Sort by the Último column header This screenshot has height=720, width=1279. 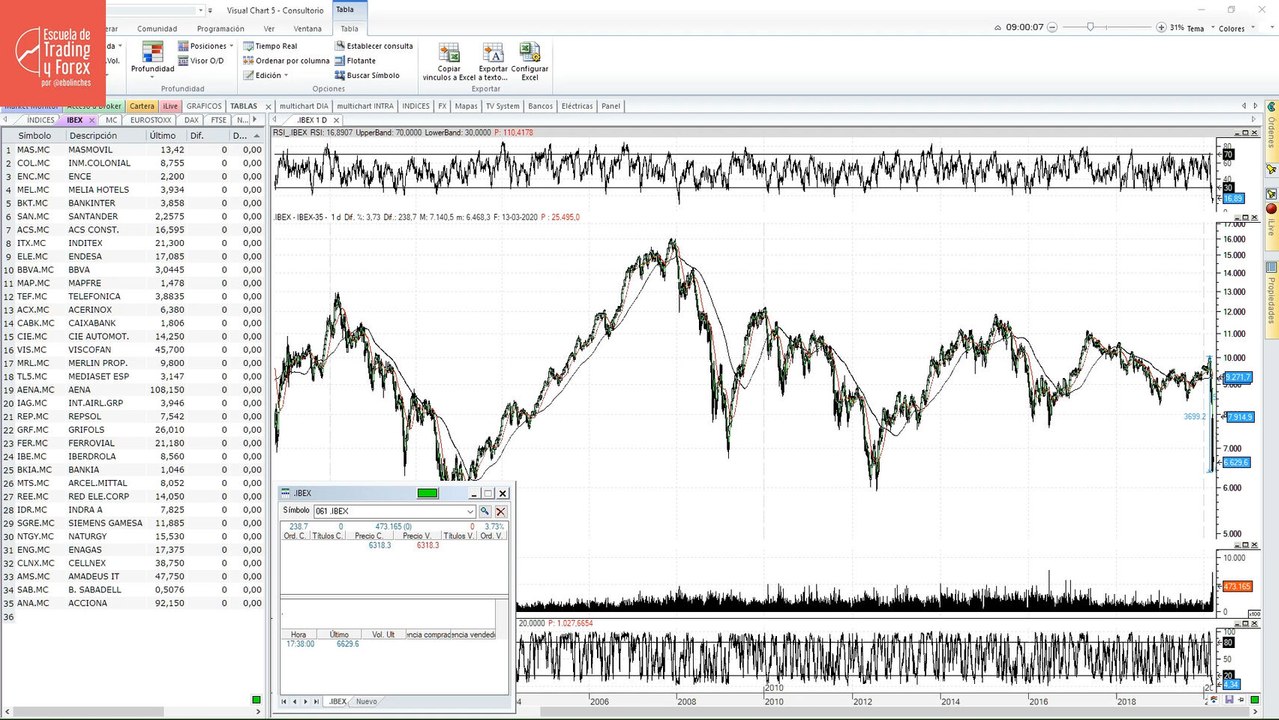pos(165,135)
